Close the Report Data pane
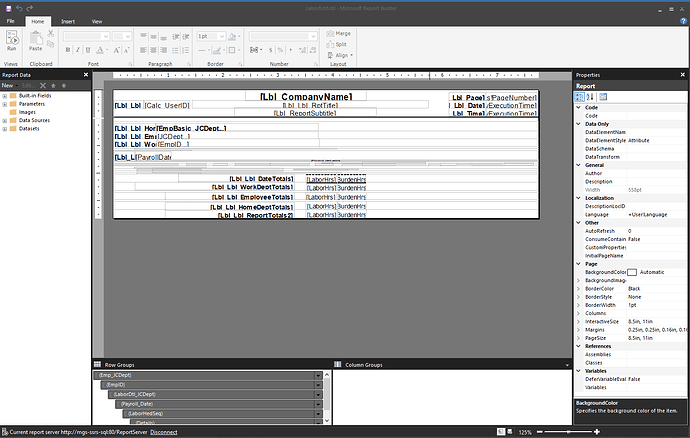Screen dimensions: 690x438 [86, 75]
